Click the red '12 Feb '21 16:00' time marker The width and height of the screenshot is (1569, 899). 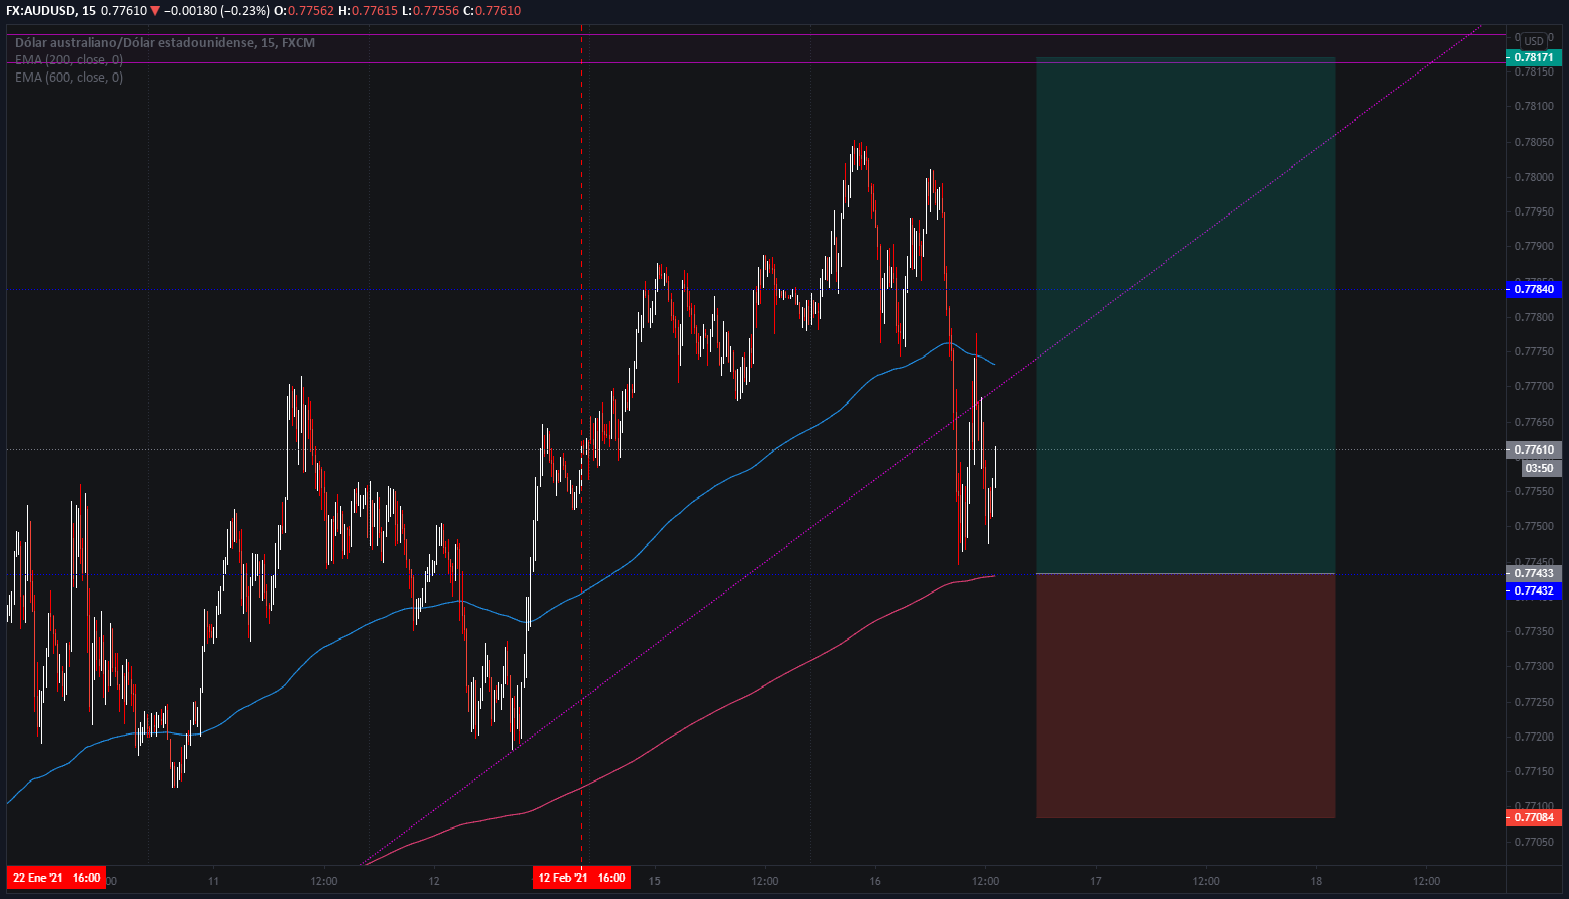[581, 878]
